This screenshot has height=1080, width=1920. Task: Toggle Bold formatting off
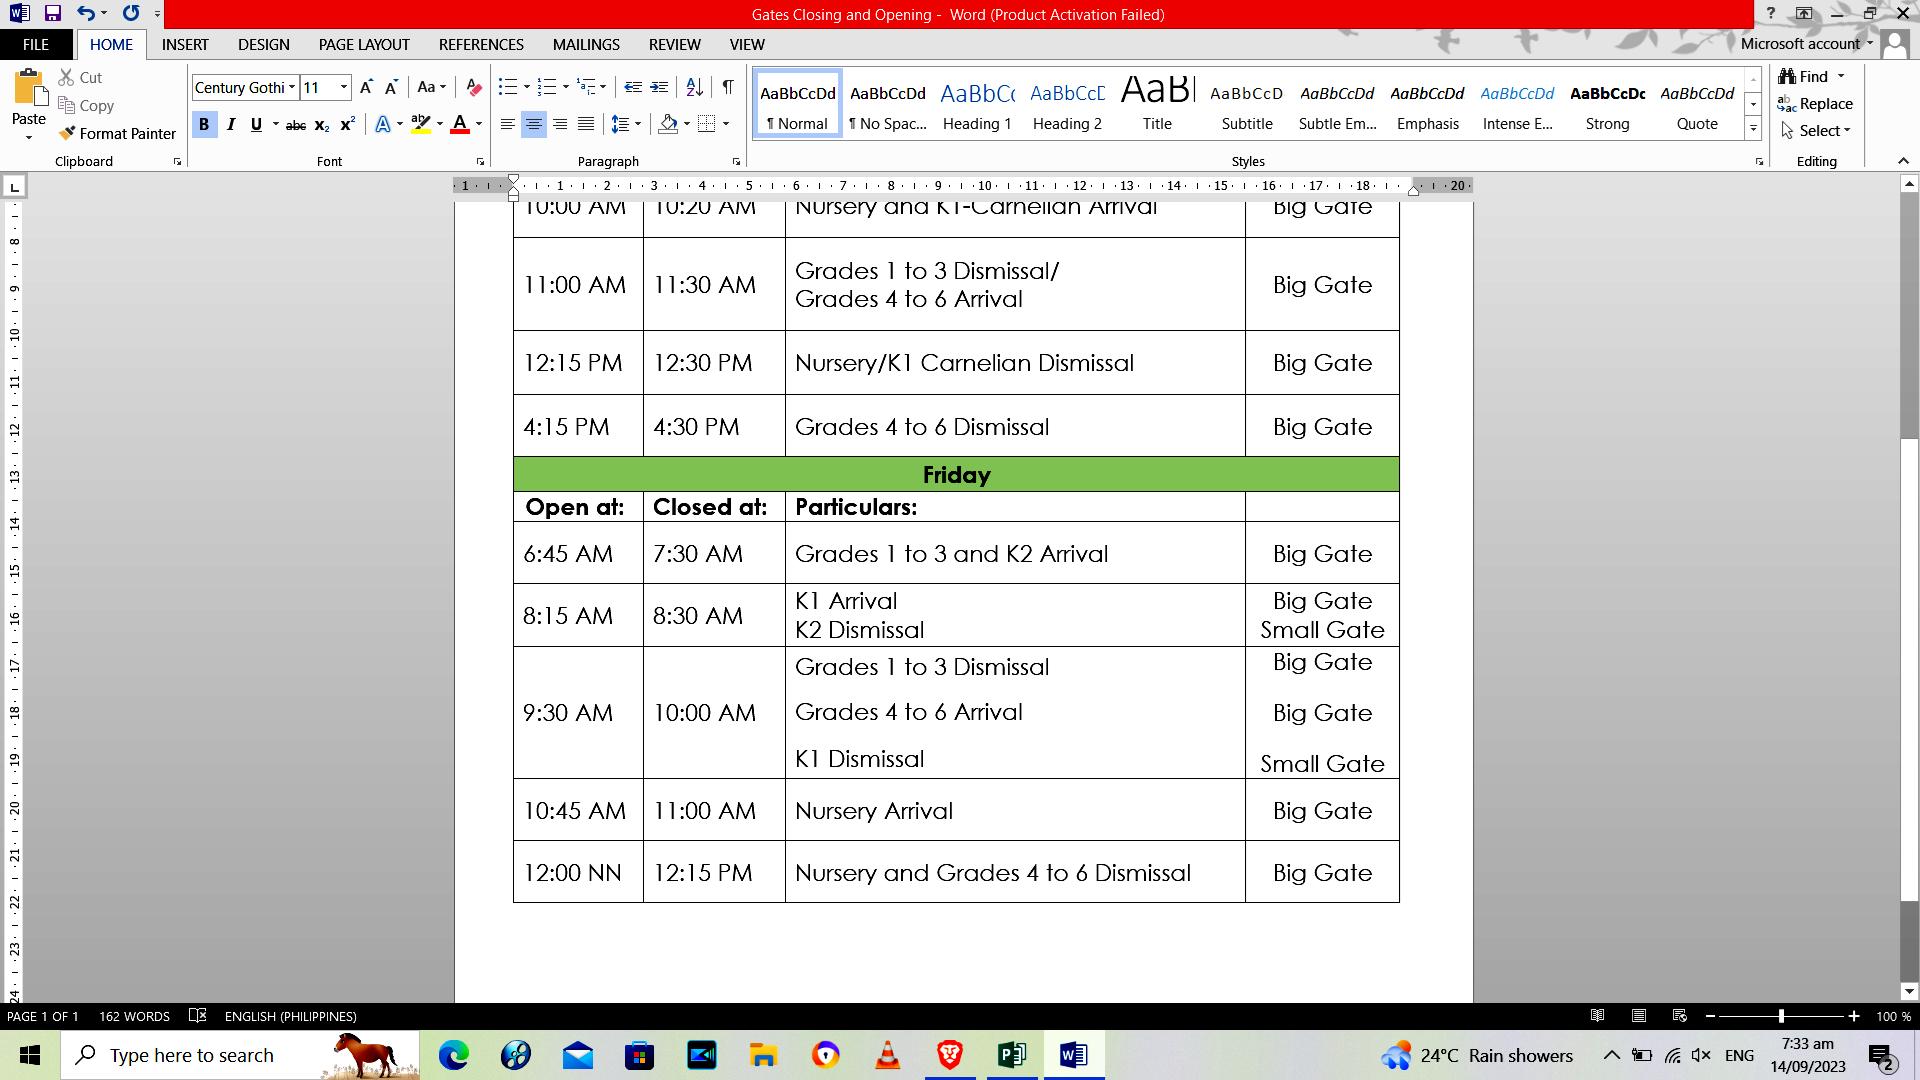204,124
